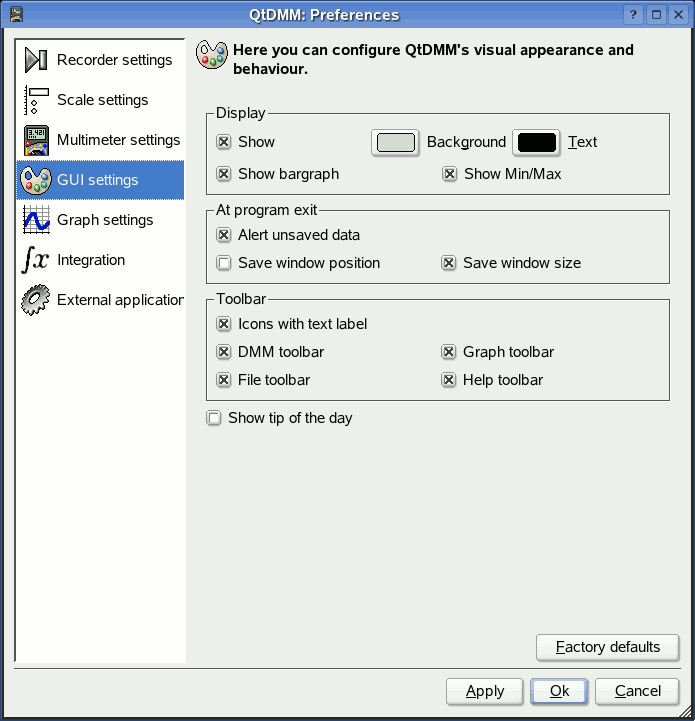Click the title bar help question mark
695x721 pixels.
coord(633,14)
